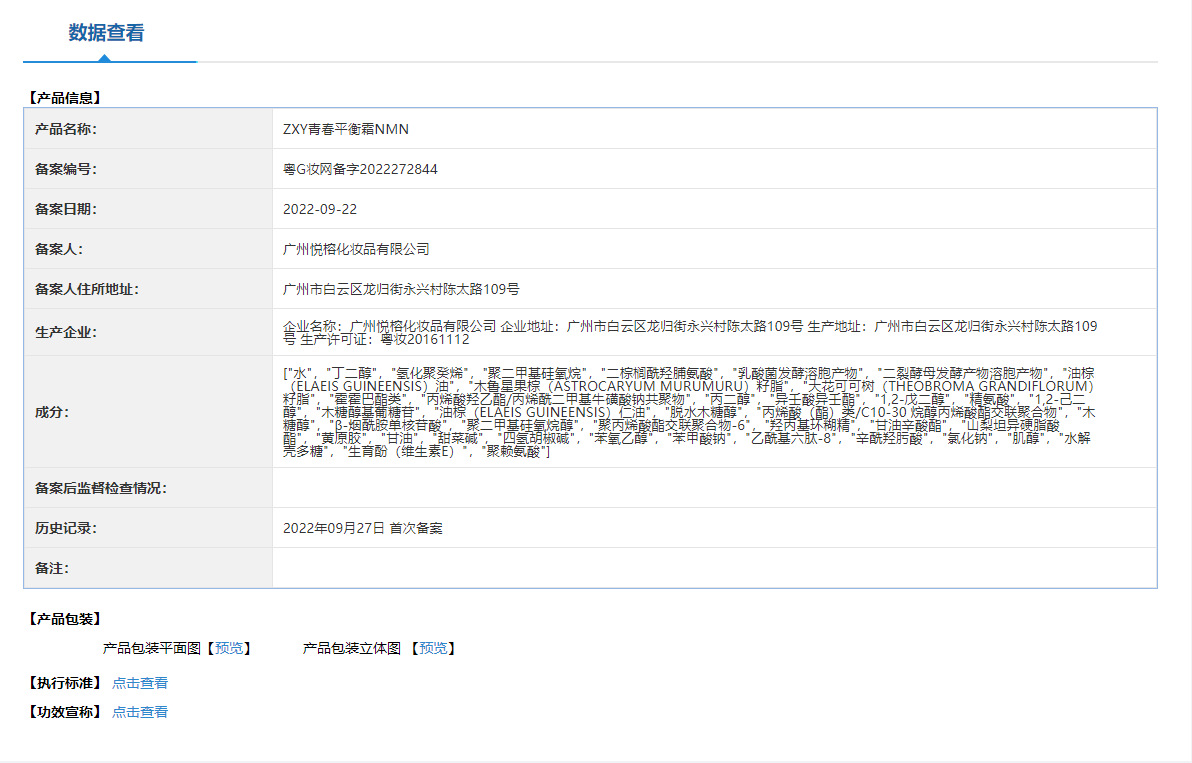Select 备案人 value 广州悦榕化妆品有限公司
Image resolution: width=1192 pixels, height=763 pixels.
coord(357,249)
